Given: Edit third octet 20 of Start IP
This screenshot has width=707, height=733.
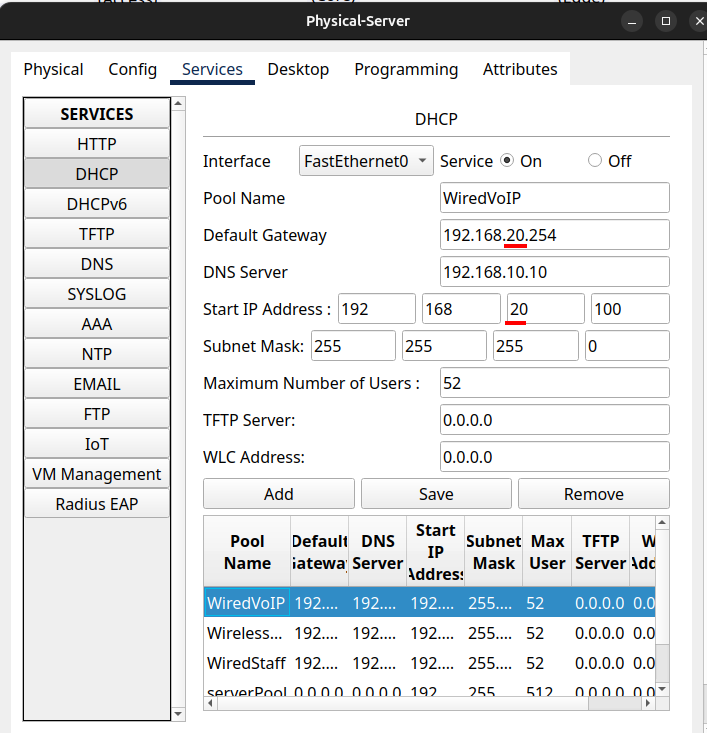Looking at the screenshot, I should [x=546, y=309].
